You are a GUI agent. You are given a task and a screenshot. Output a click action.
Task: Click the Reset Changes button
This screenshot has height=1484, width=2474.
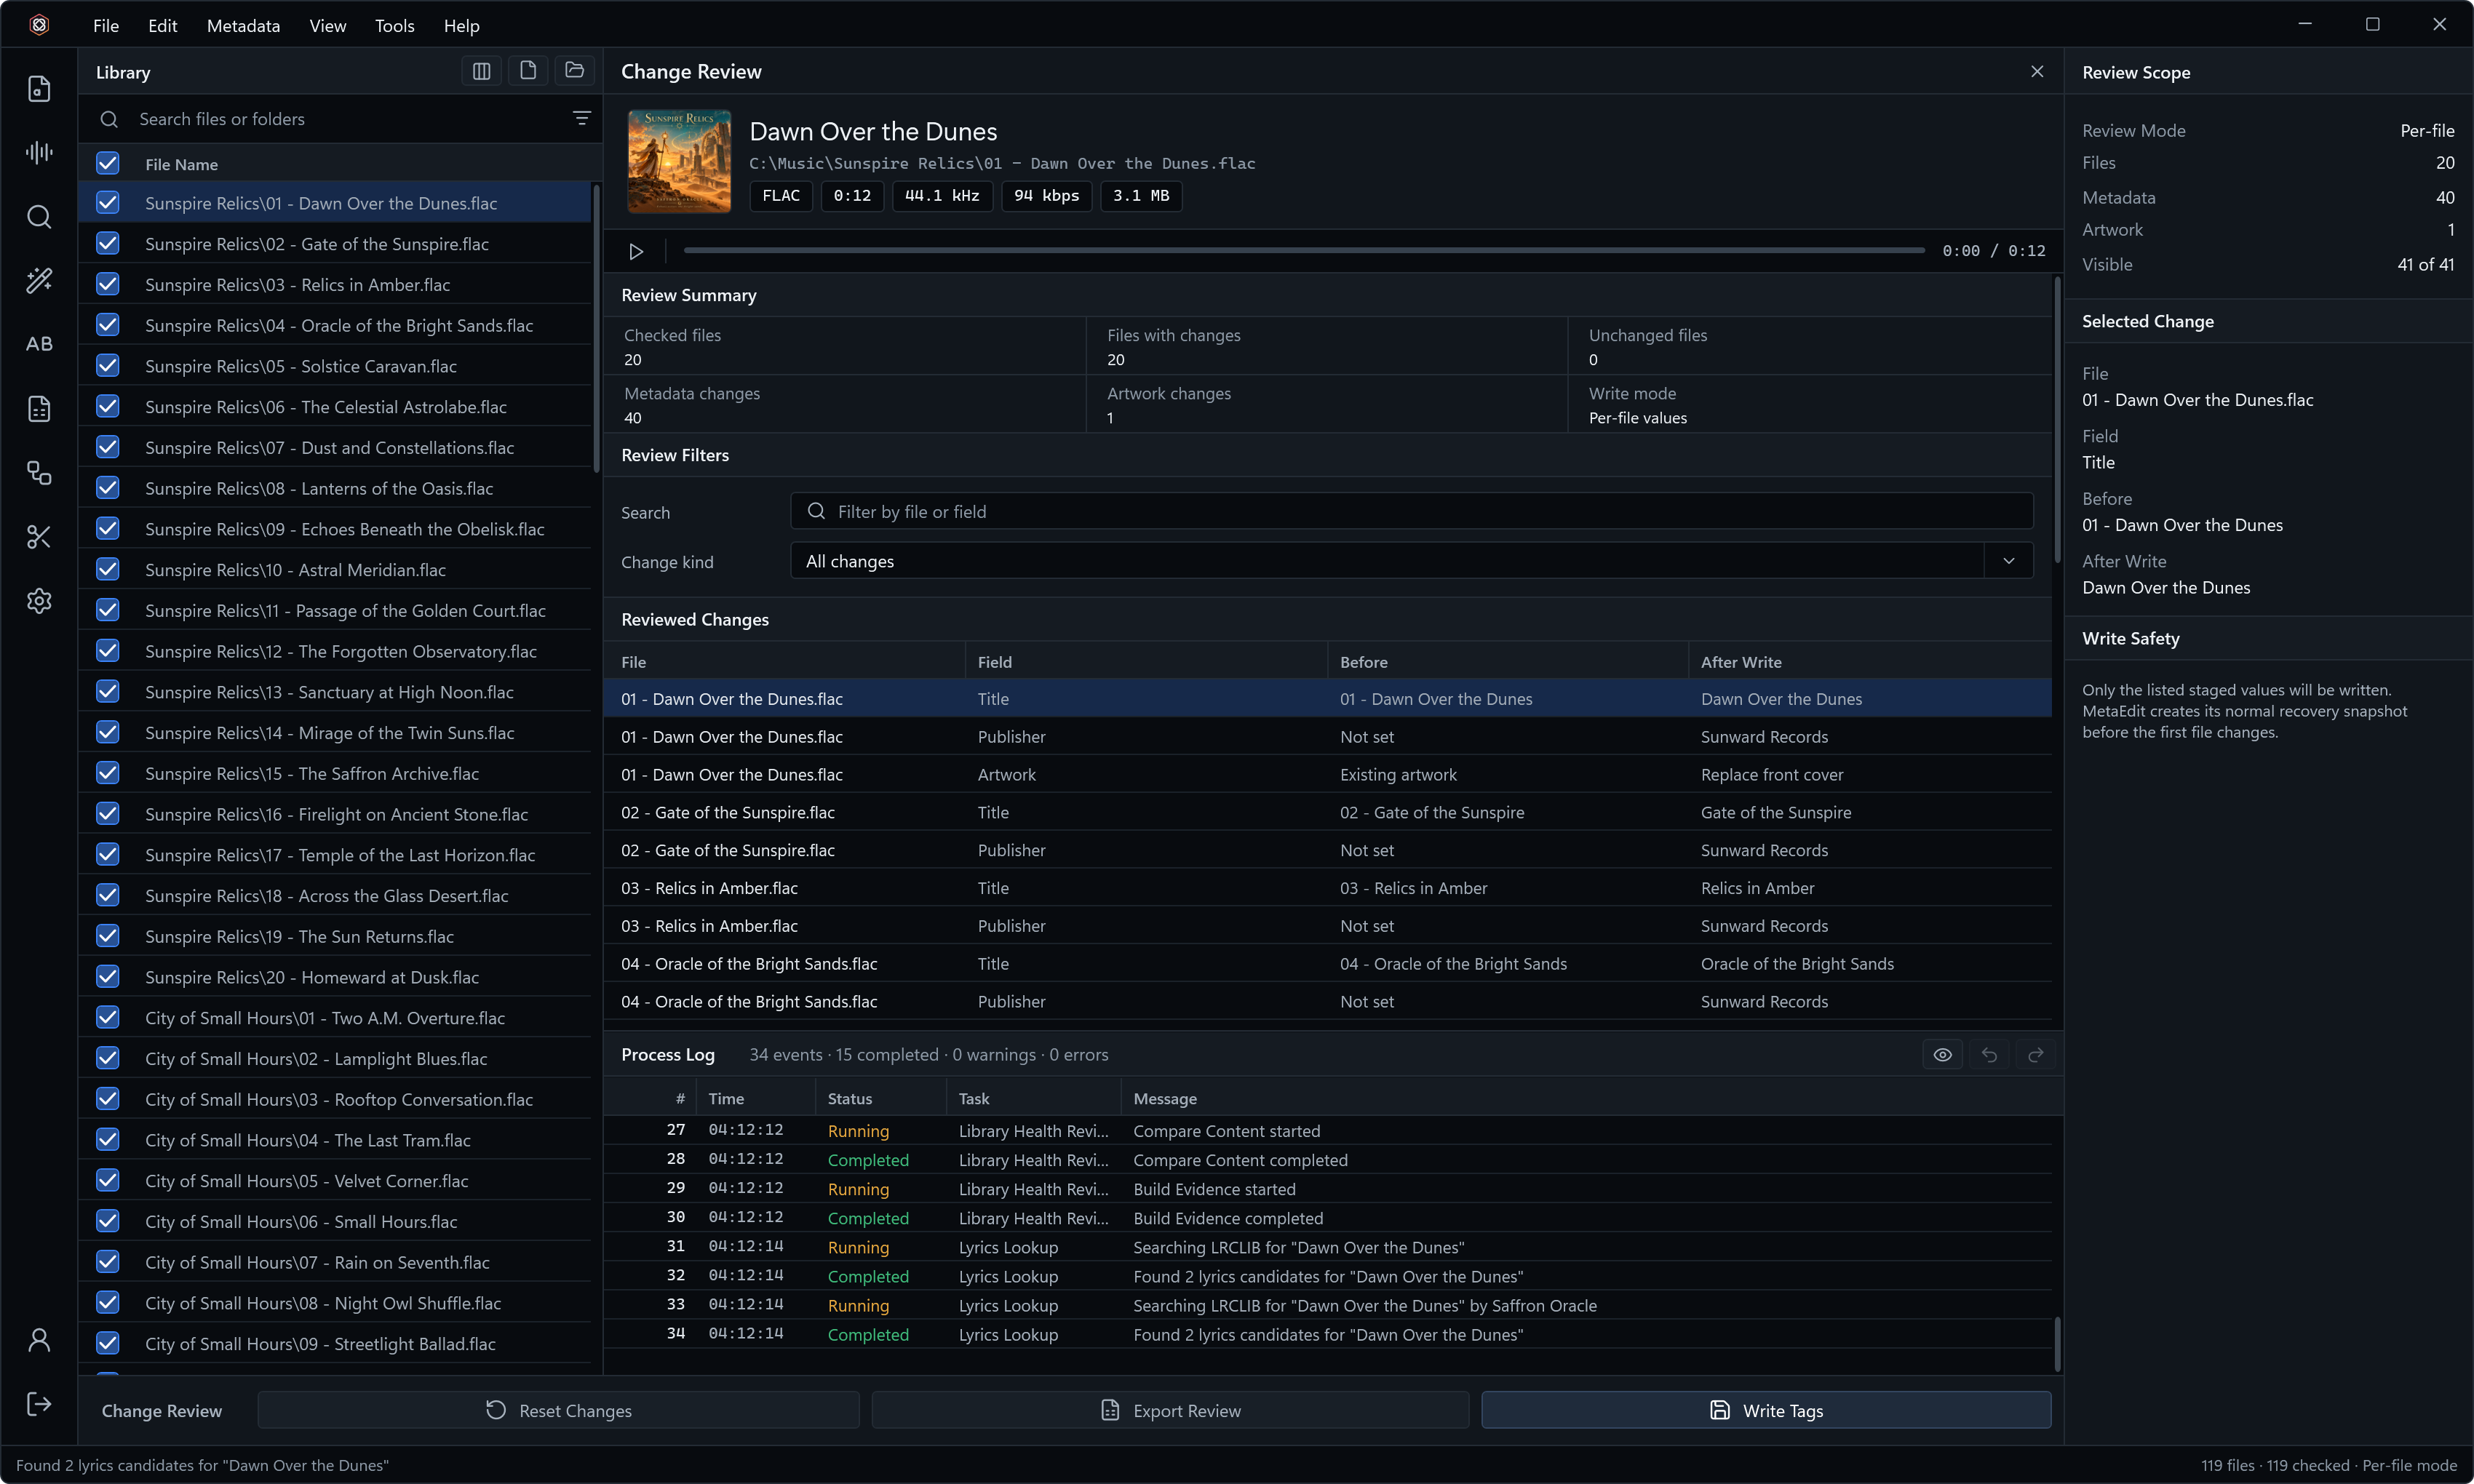coord(558,1410)
